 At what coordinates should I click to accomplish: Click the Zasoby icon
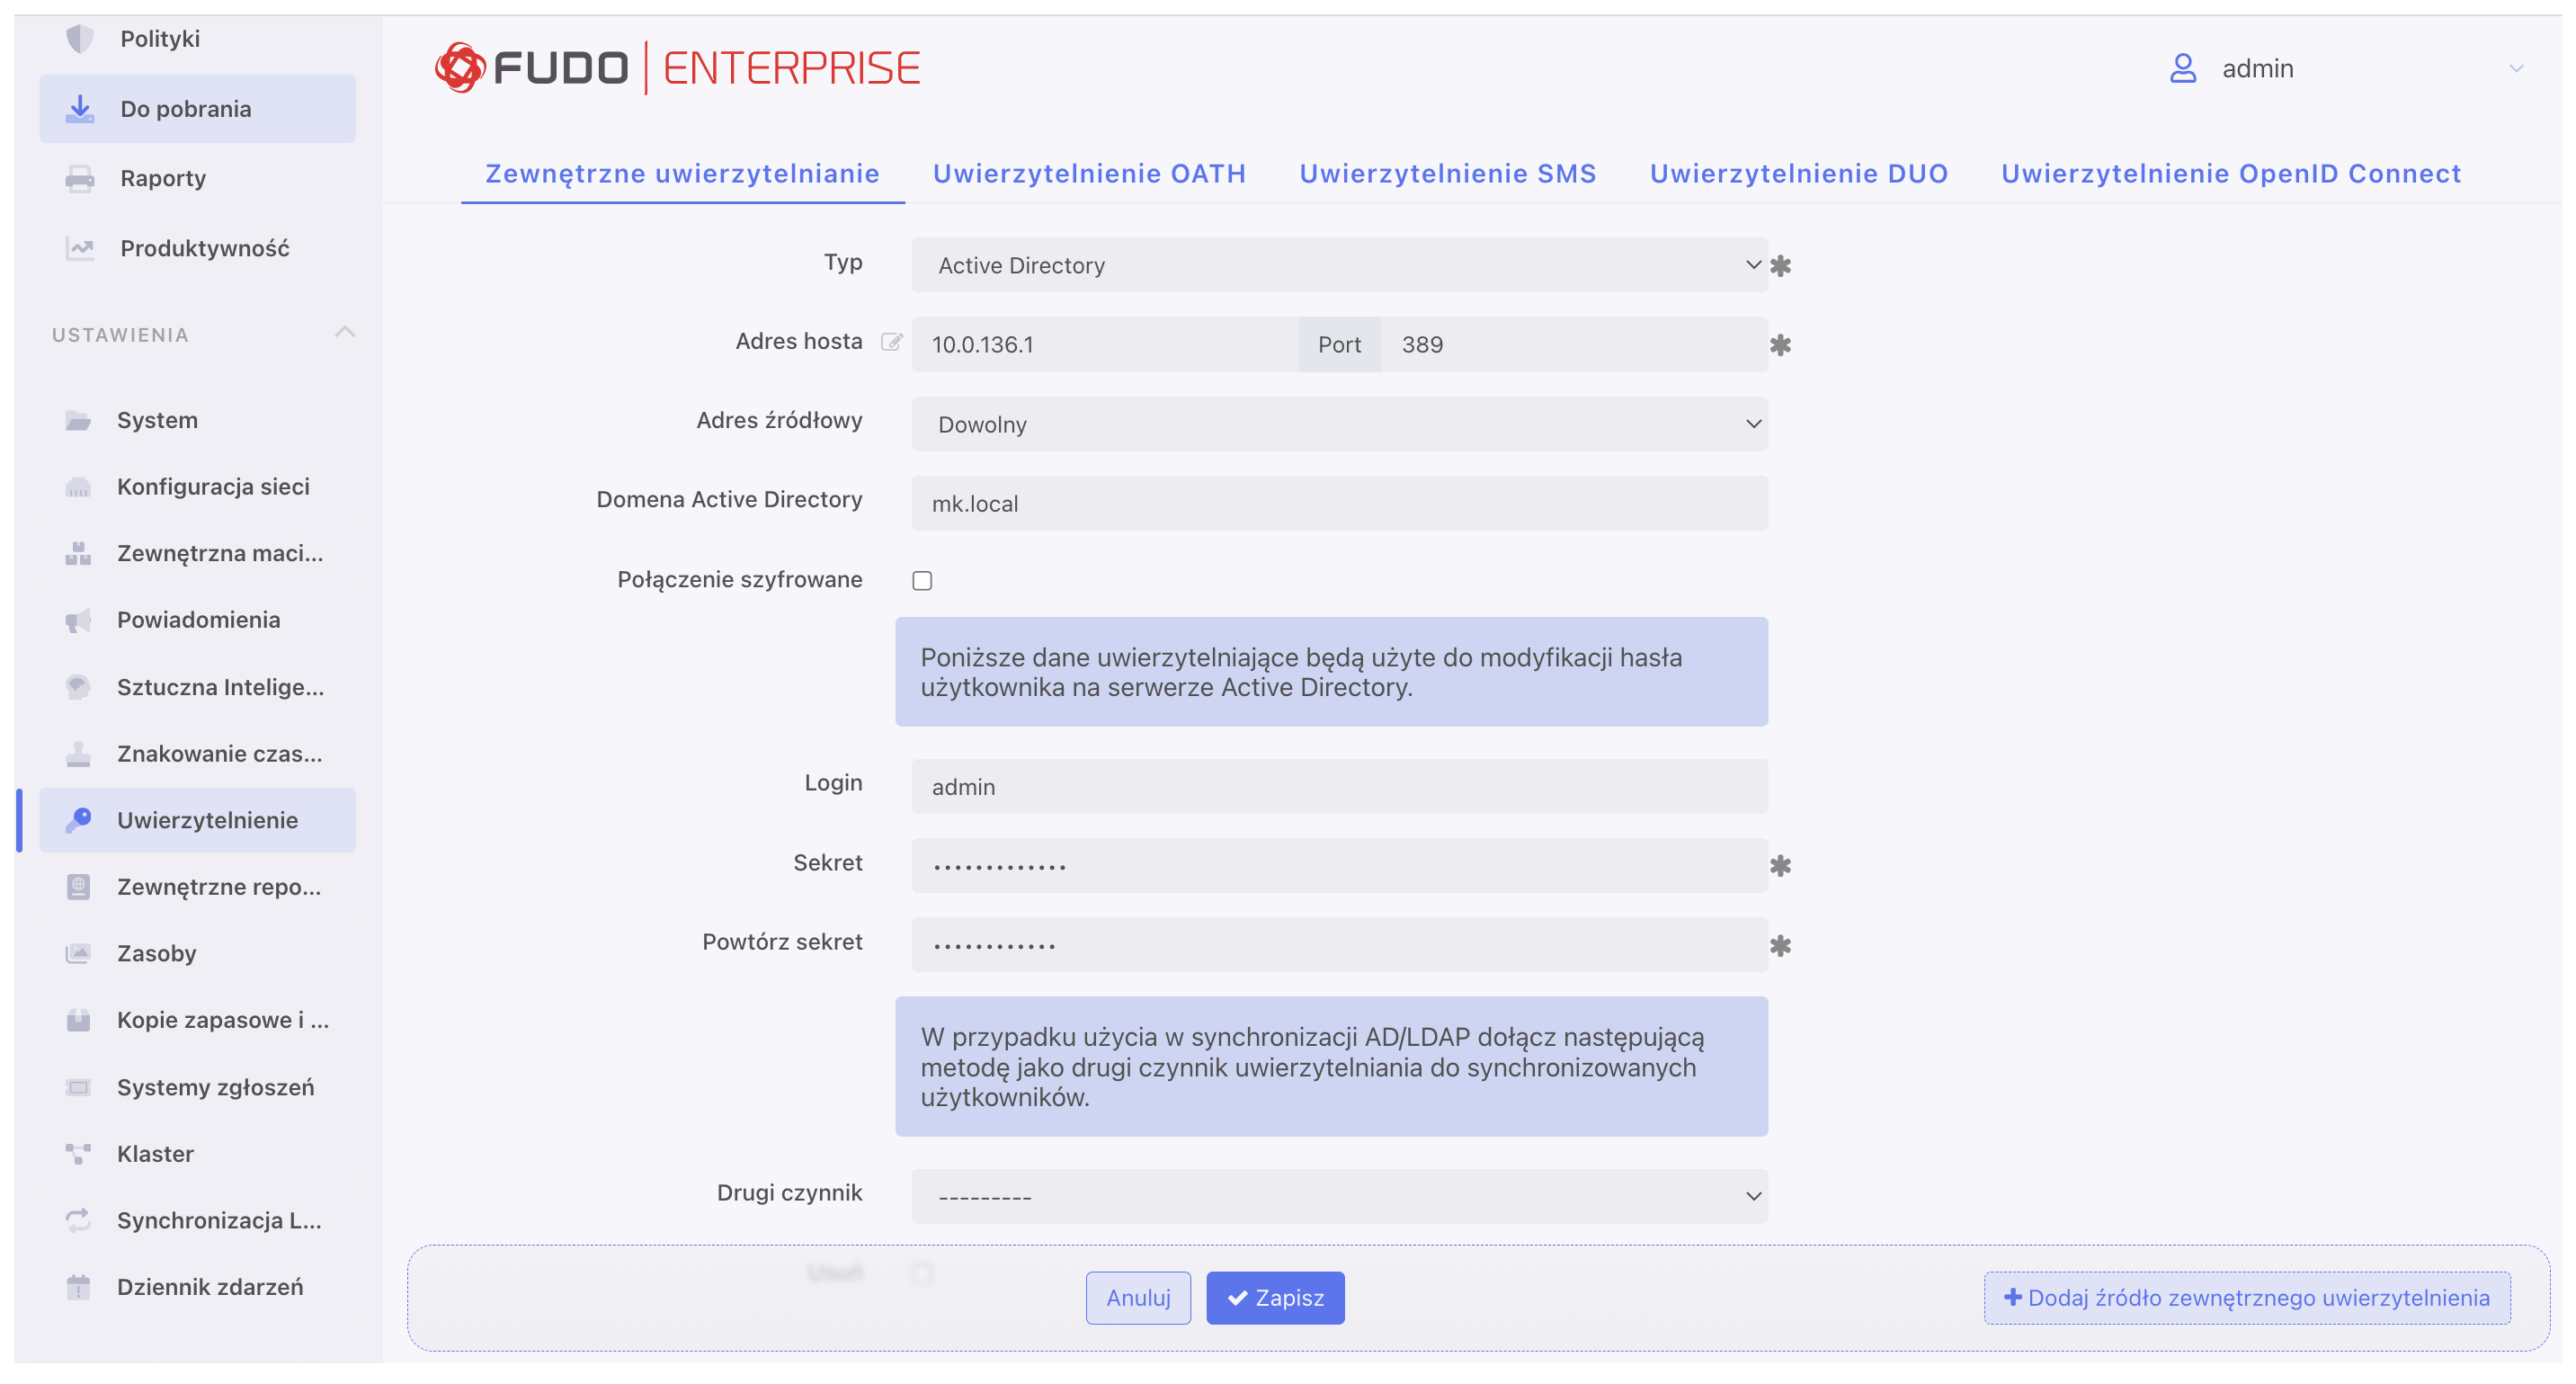(78, 953)
